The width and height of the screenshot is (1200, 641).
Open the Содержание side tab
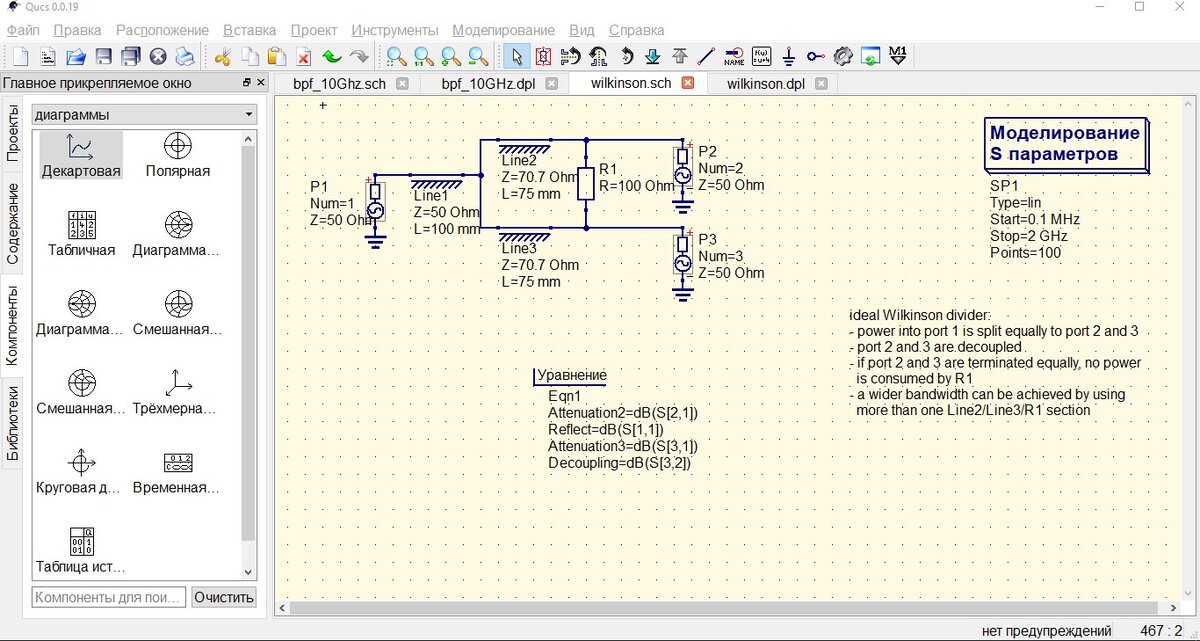[x=13, y=223]
